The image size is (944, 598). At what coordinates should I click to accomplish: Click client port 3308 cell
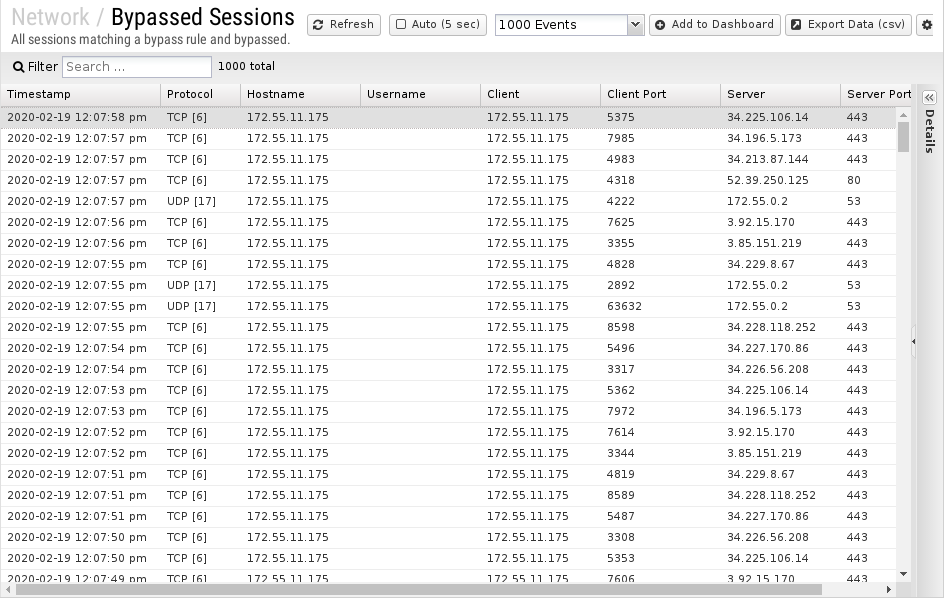(660, 538)
